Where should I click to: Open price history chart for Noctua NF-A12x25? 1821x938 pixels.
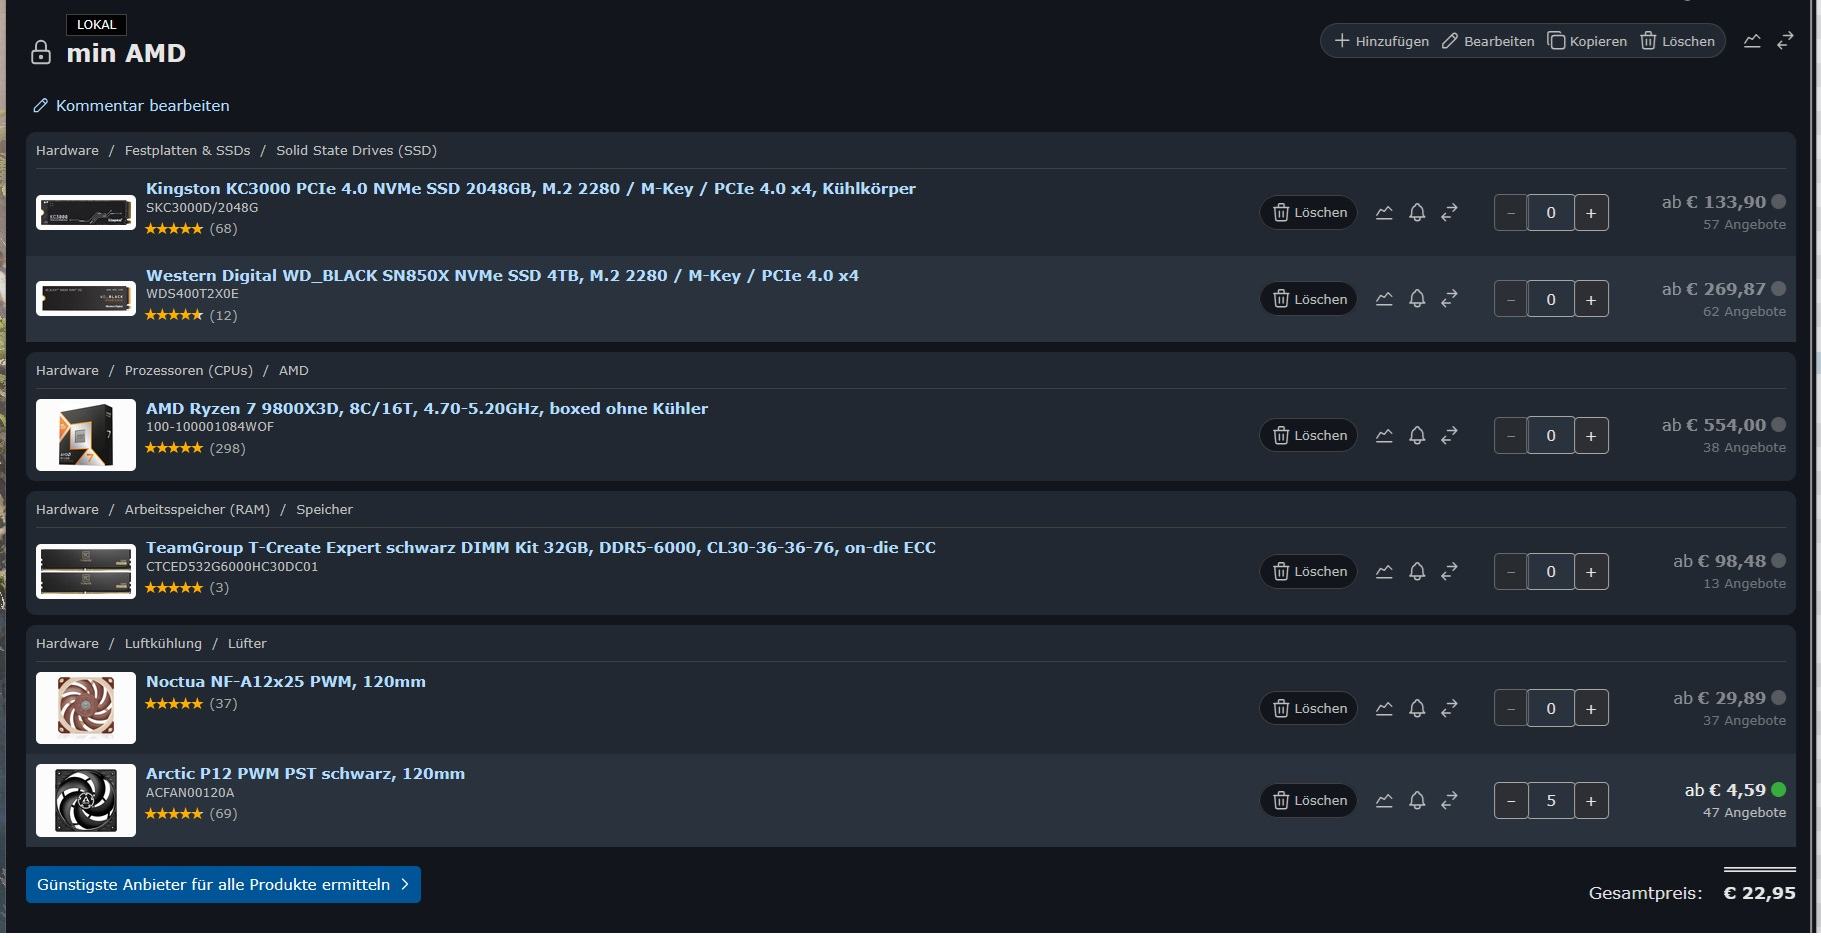click(1384, 708)
